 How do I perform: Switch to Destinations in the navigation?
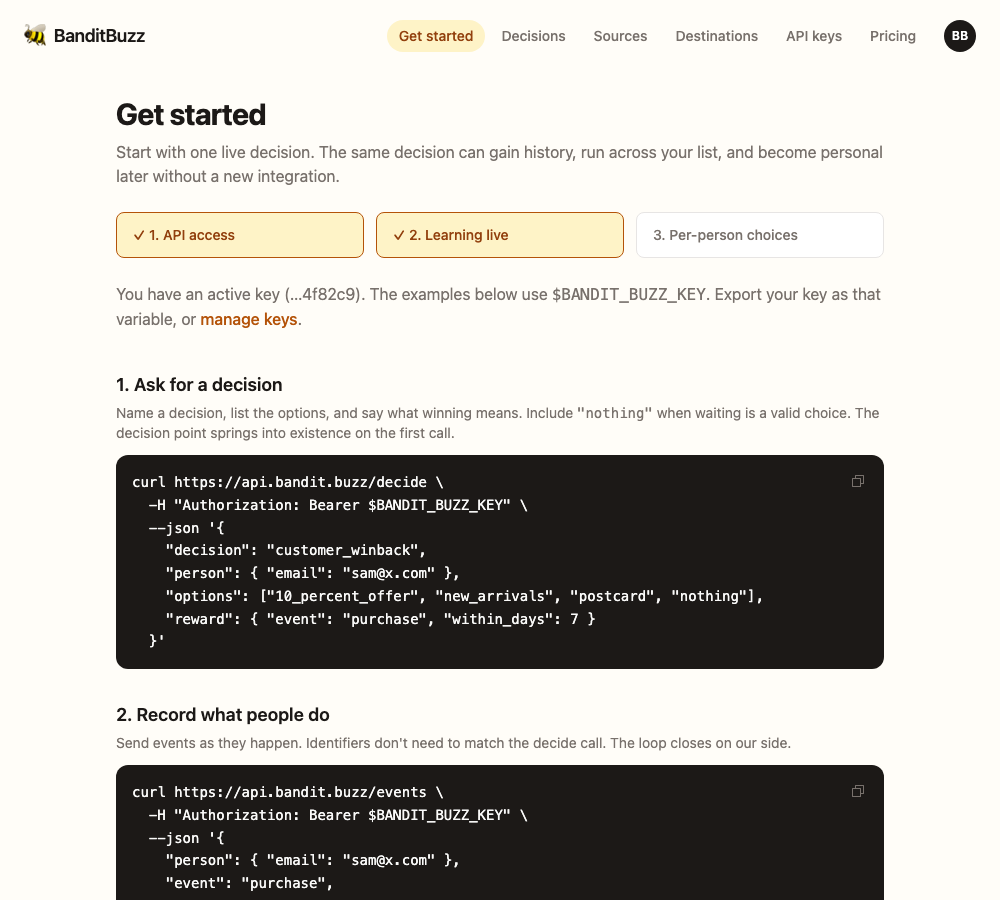[x=716, y=36]
